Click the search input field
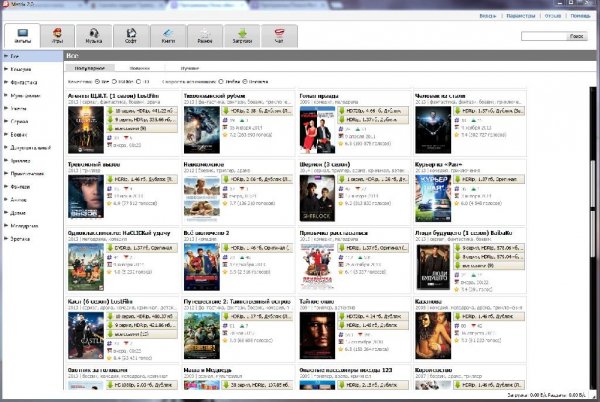 [544, 36]
